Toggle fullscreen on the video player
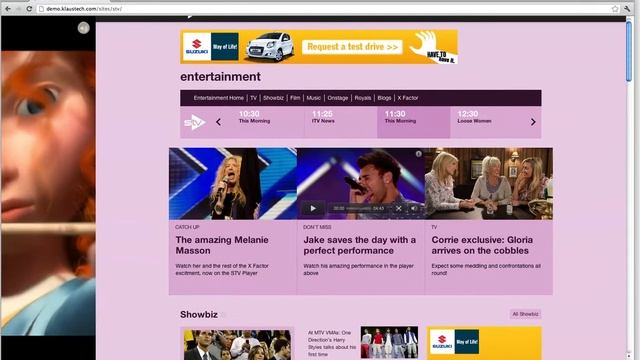Image resolution: width=640 pixels, height=360 pixels. click(398, 209)
